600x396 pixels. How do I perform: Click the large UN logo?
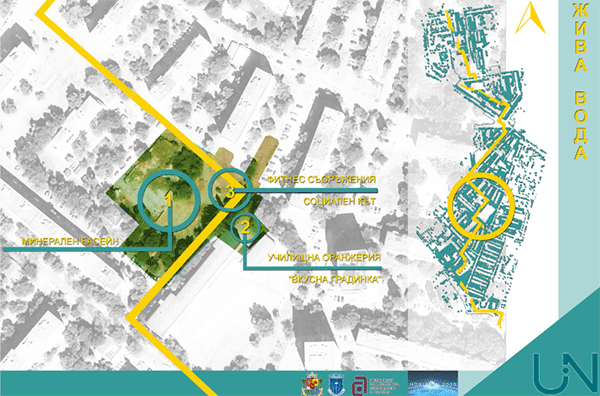pyautogui.click(x=565, y=372)
